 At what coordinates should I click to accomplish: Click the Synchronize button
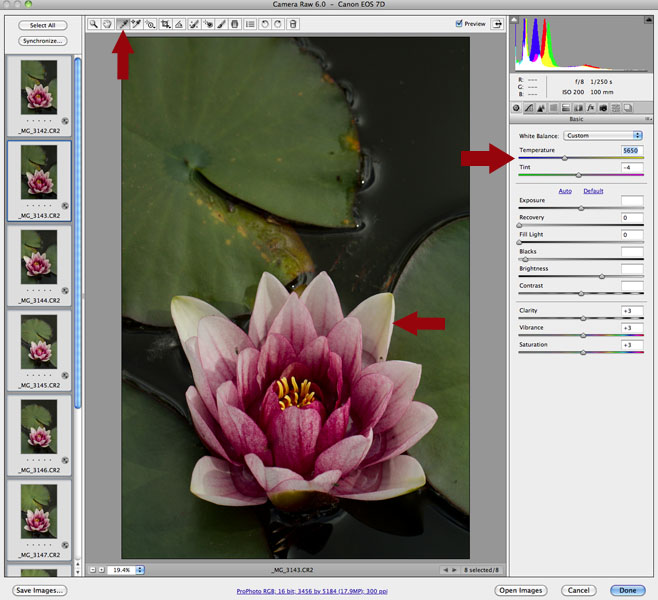pos(42,41)
